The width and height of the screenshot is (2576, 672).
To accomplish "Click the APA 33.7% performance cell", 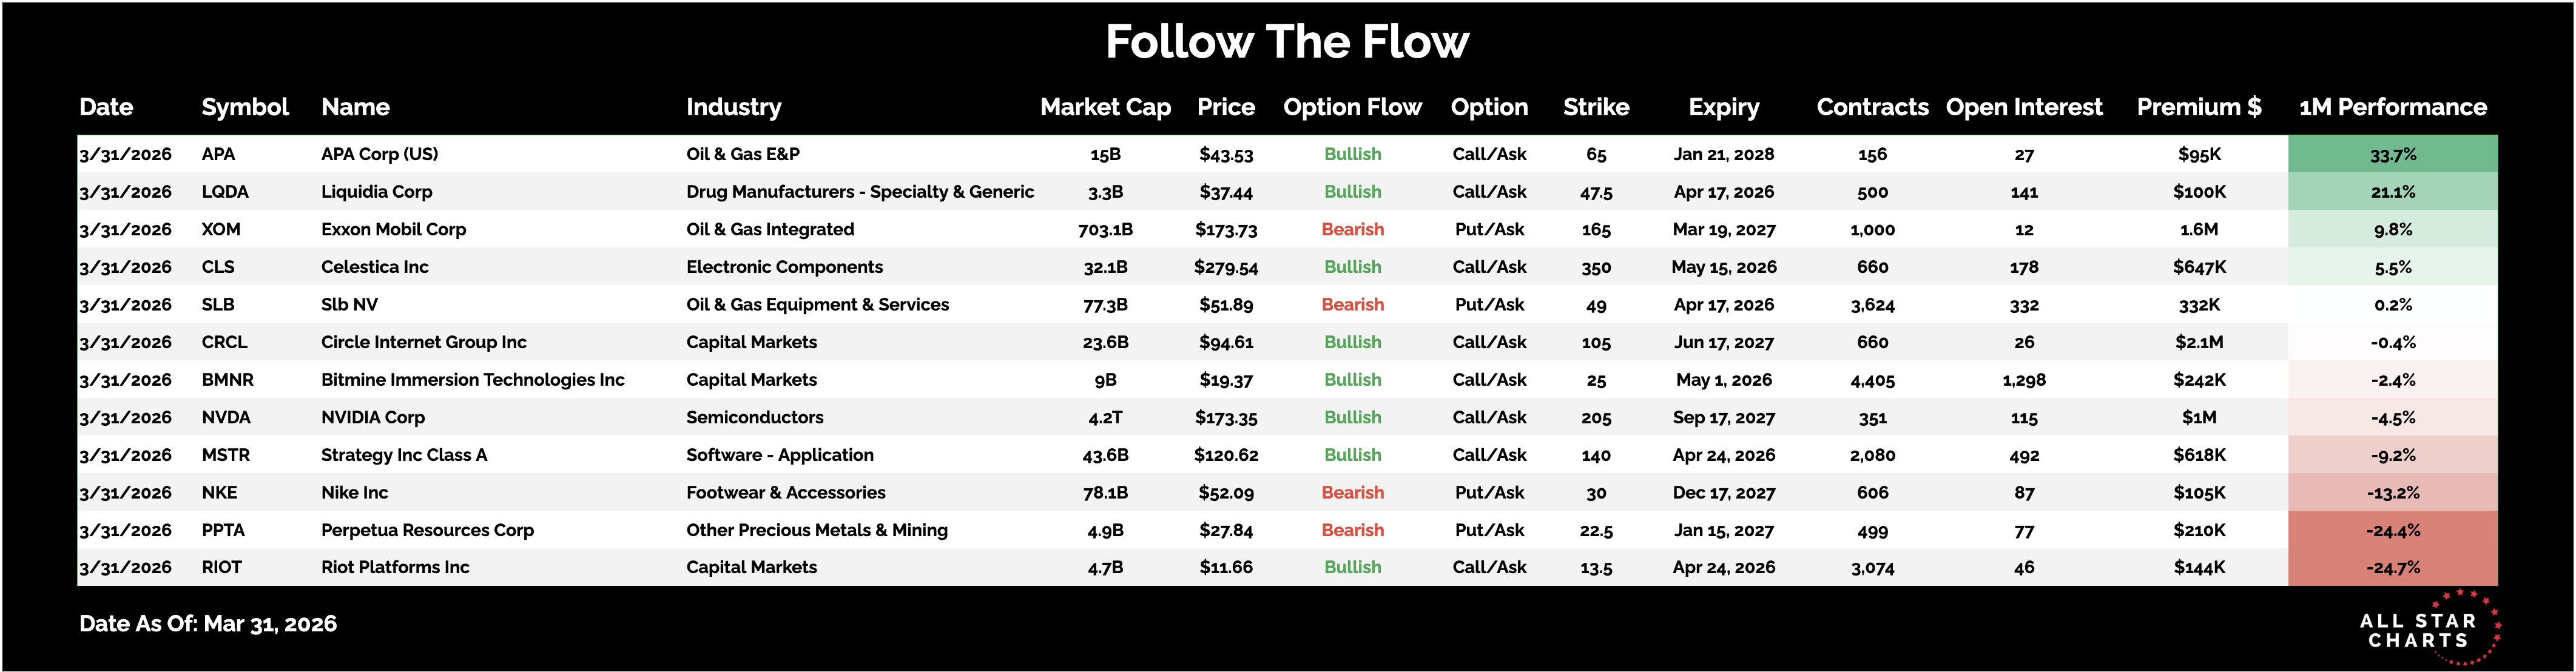I will click(x=2392, y=154).
